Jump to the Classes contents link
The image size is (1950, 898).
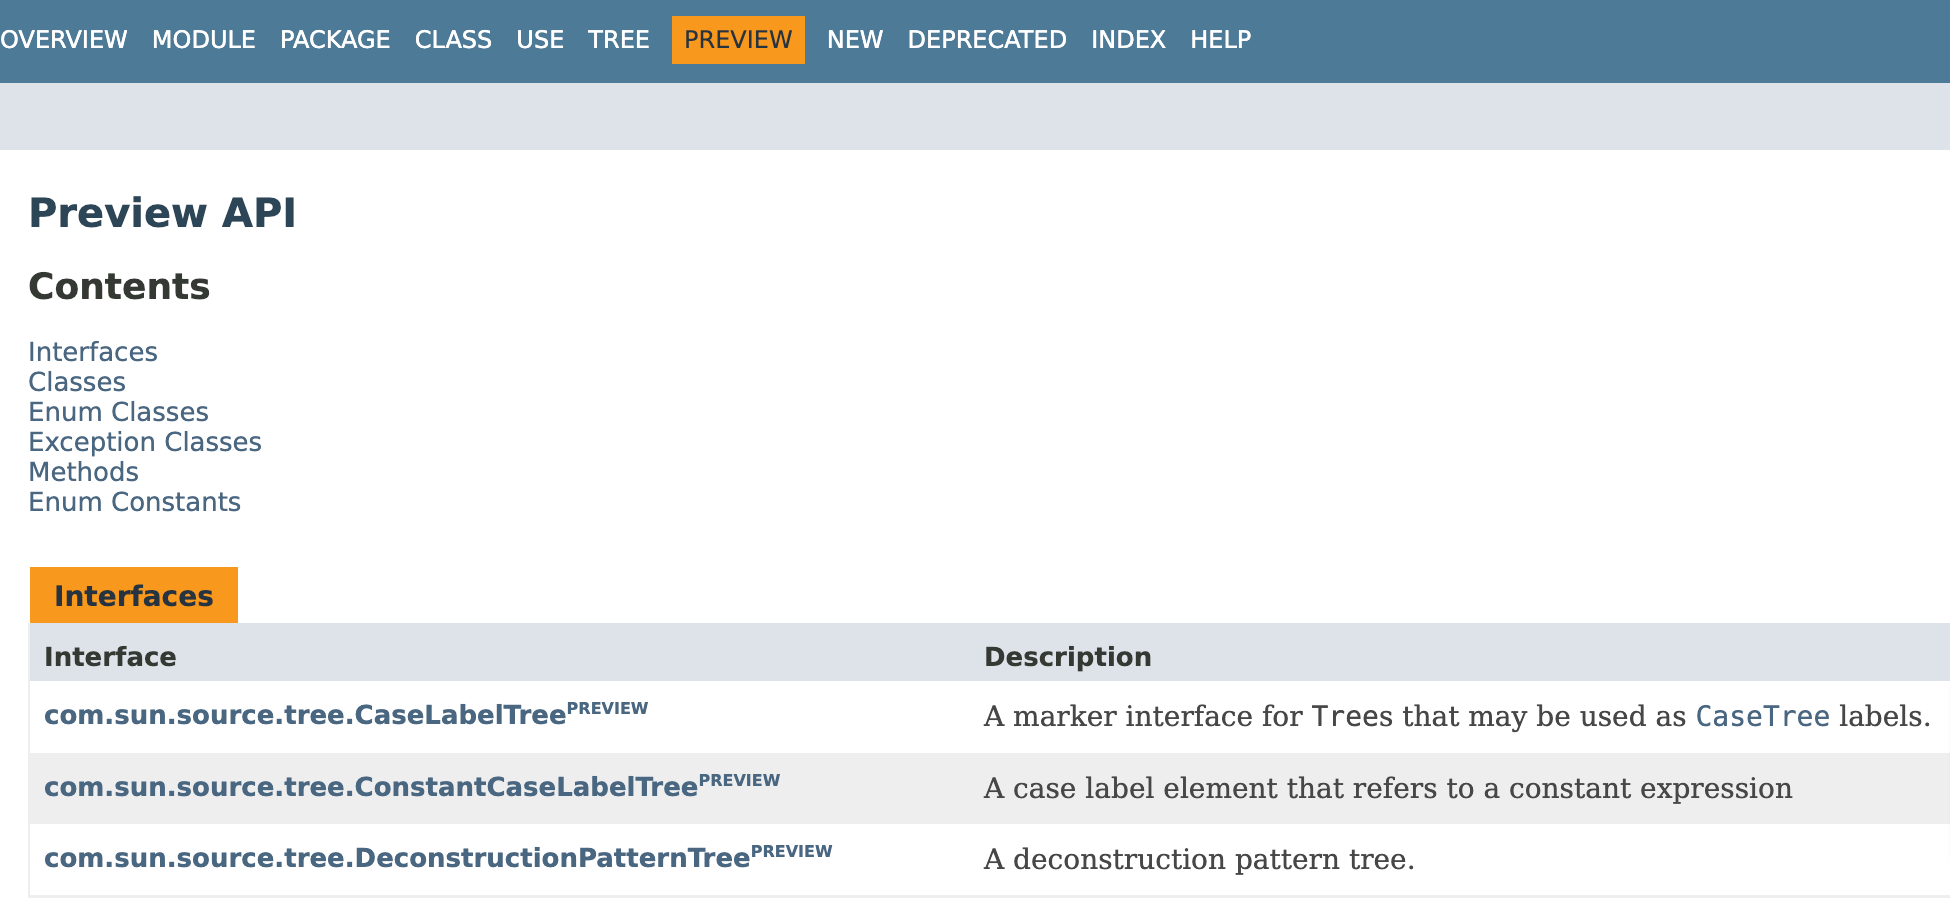(77, 382)
